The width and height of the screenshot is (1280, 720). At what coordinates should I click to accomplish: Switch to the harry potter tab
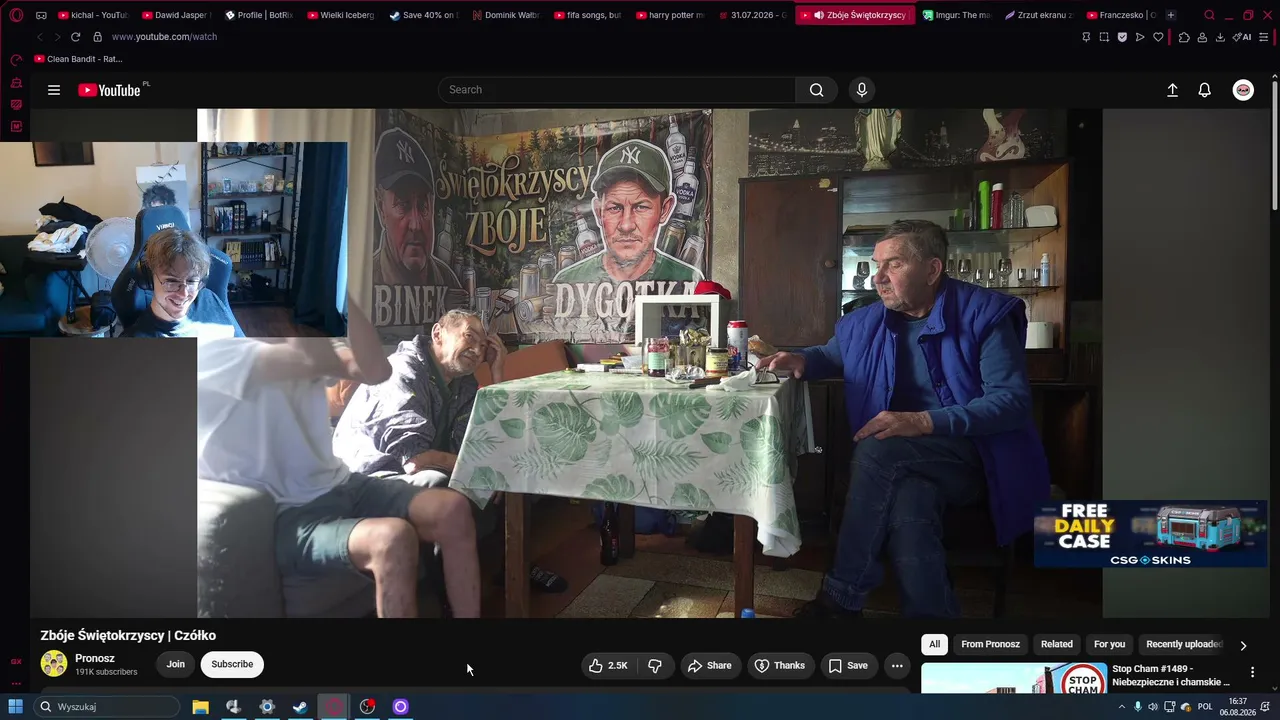click(671, 15)
